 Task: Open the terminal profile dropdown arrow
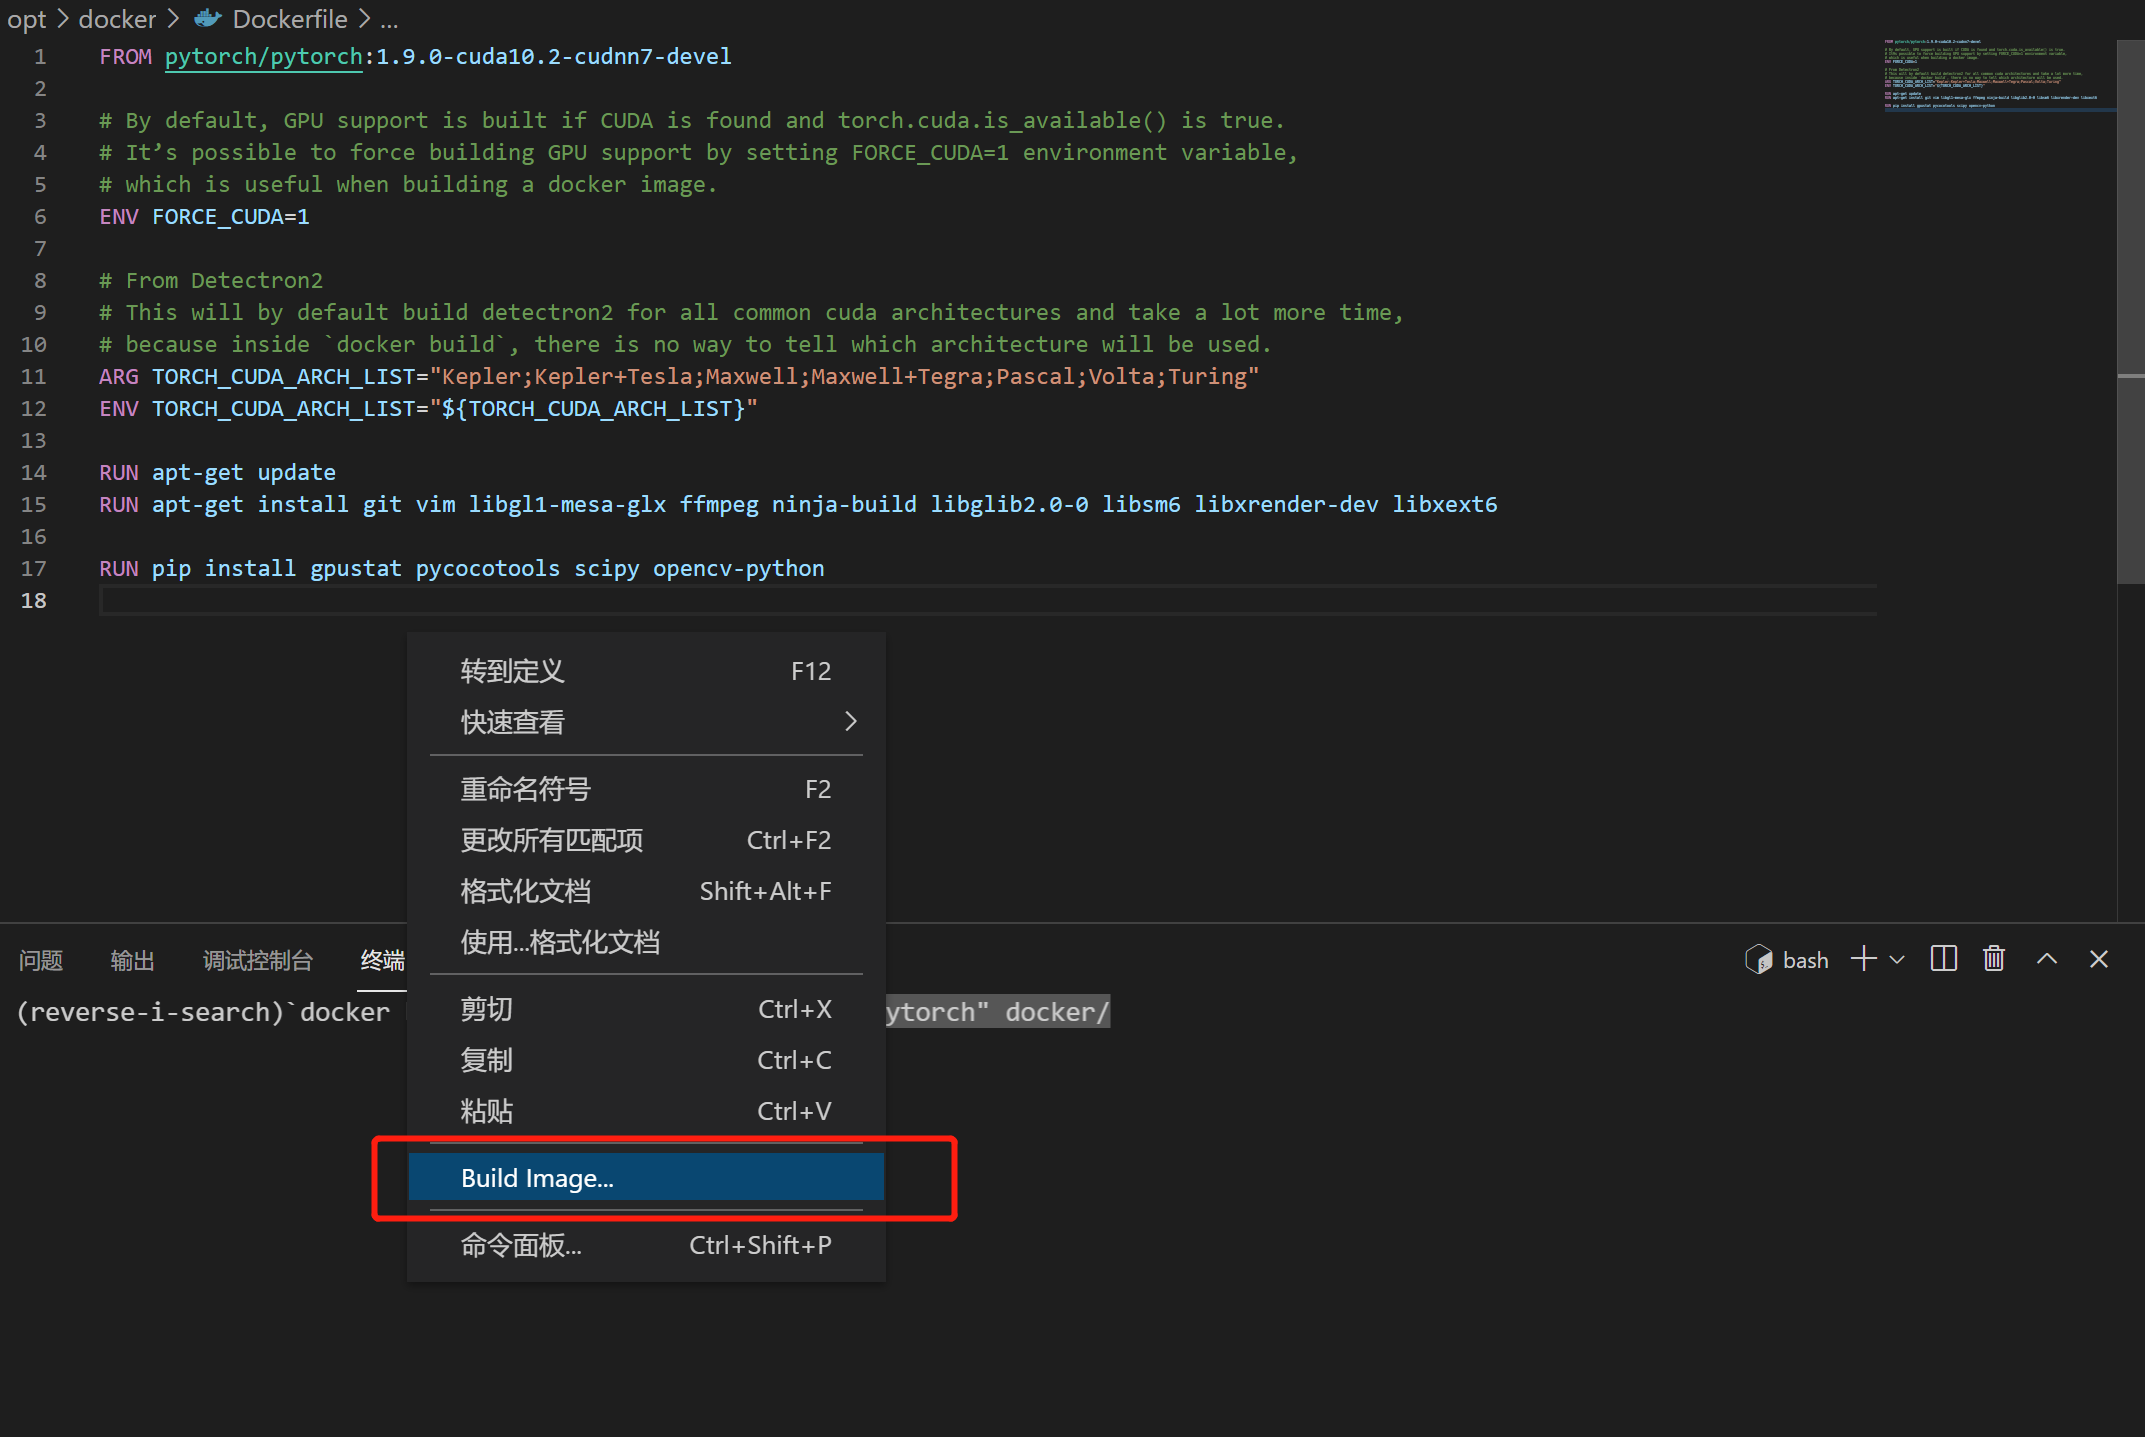[x=1896, y=959]
